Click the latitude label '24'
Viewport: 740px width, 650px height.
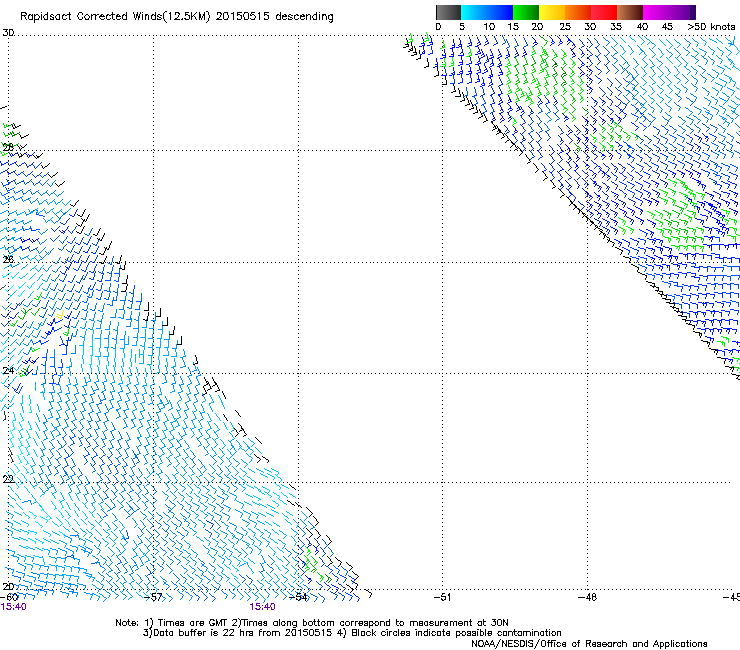[x=8, y=370]
